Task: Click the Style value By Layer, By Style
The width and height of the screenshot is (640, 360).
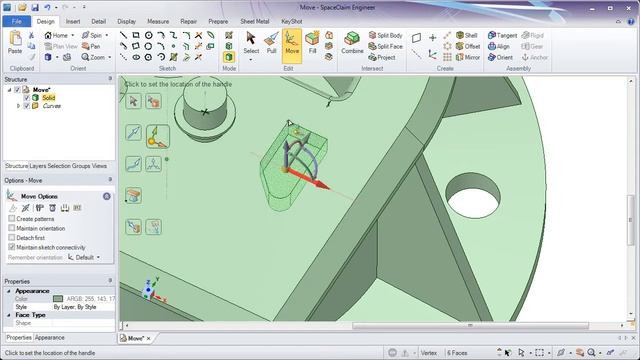Action: coord(75,307)
